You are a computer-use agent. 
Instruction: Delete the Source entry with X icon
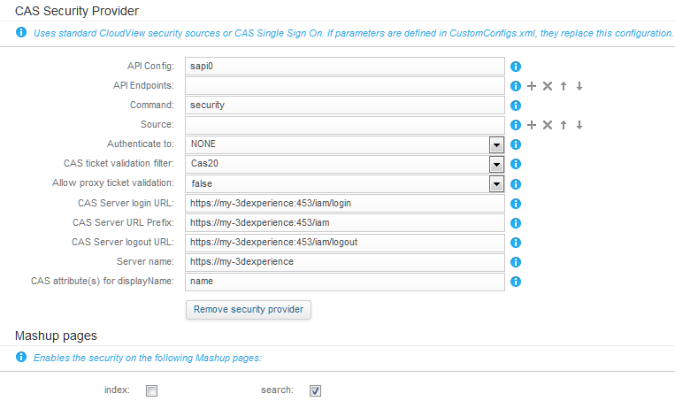point(547,125)
